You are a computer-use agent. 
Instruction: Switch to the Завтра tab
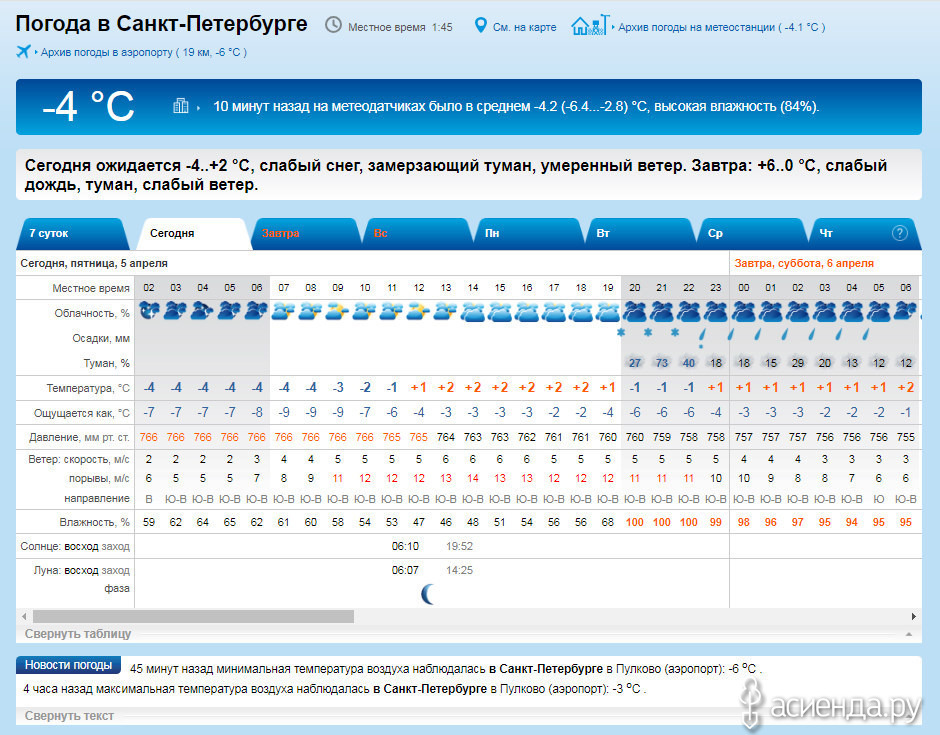(306, 233)
